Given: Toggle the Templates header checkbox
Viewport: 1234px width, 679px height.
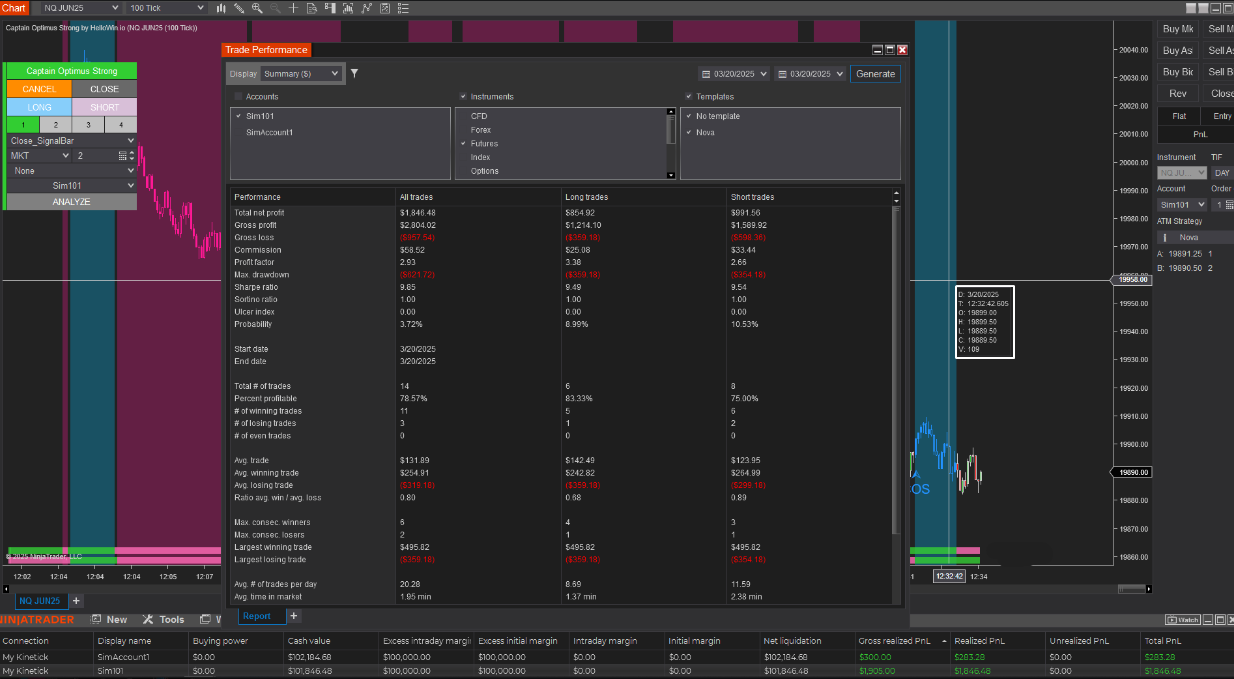Looking at the screenshot, I should coord(688,97).
